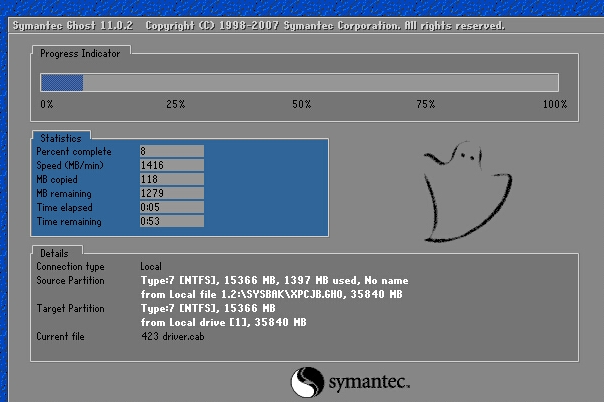Click the Statistics panel title

[x=61, y=138]
